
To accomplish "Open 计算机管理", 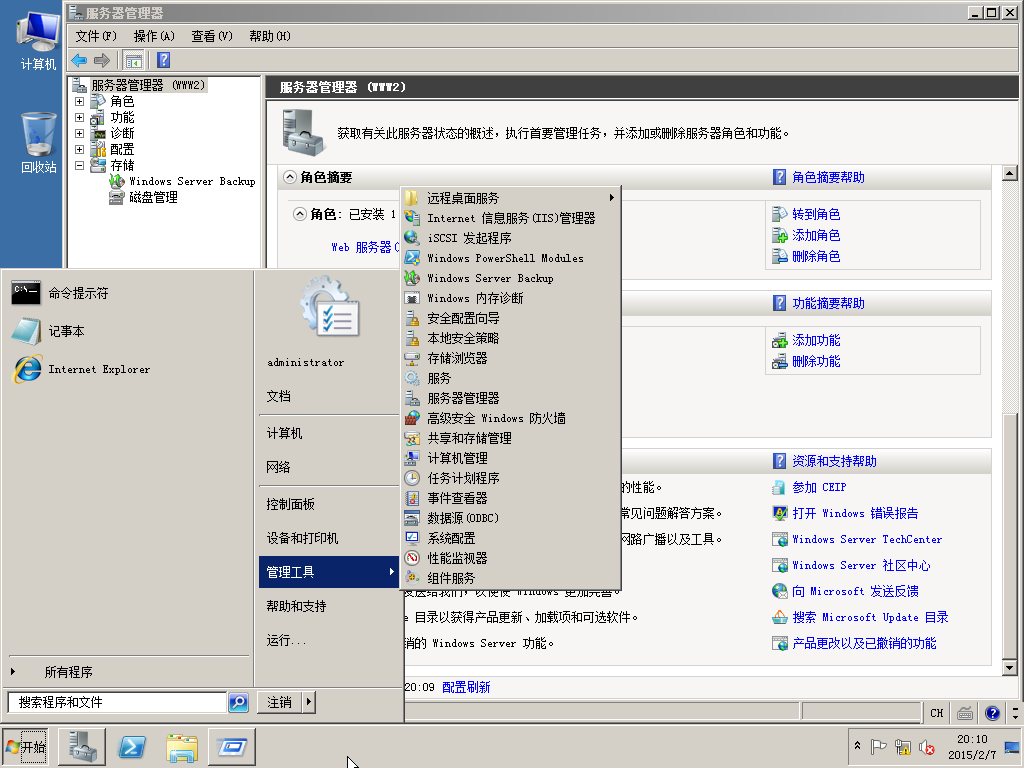I will pos(510,458).
